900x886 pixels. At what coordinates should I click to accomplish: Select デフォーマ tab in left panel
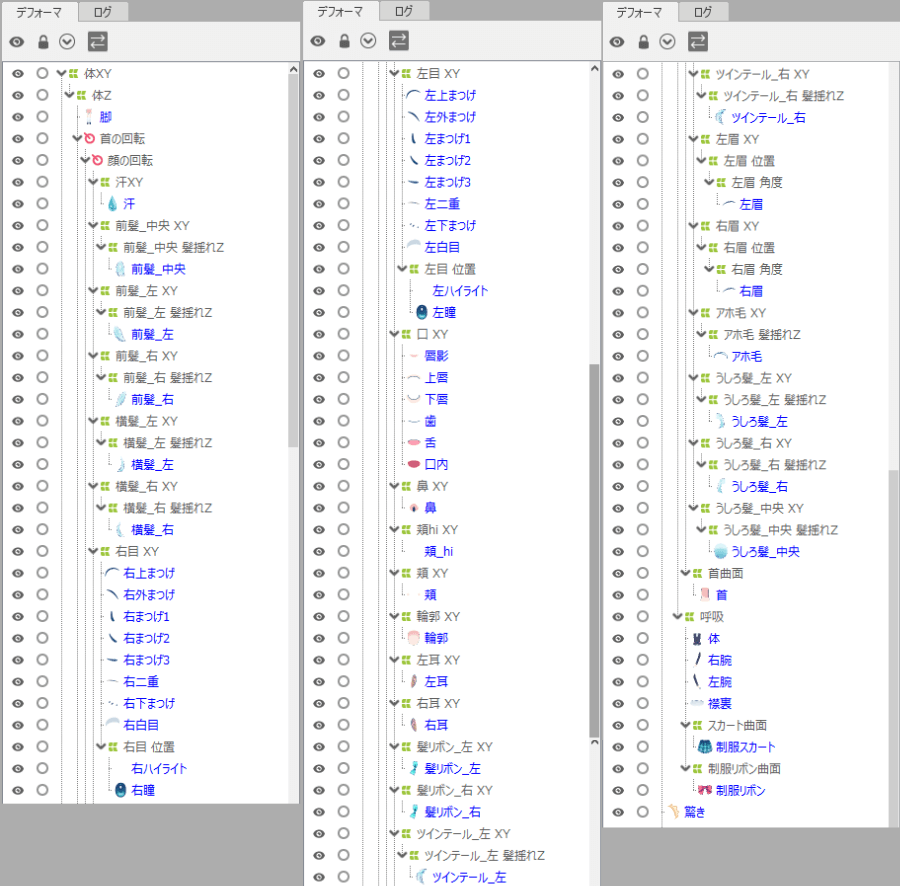(x=39, y=12)
